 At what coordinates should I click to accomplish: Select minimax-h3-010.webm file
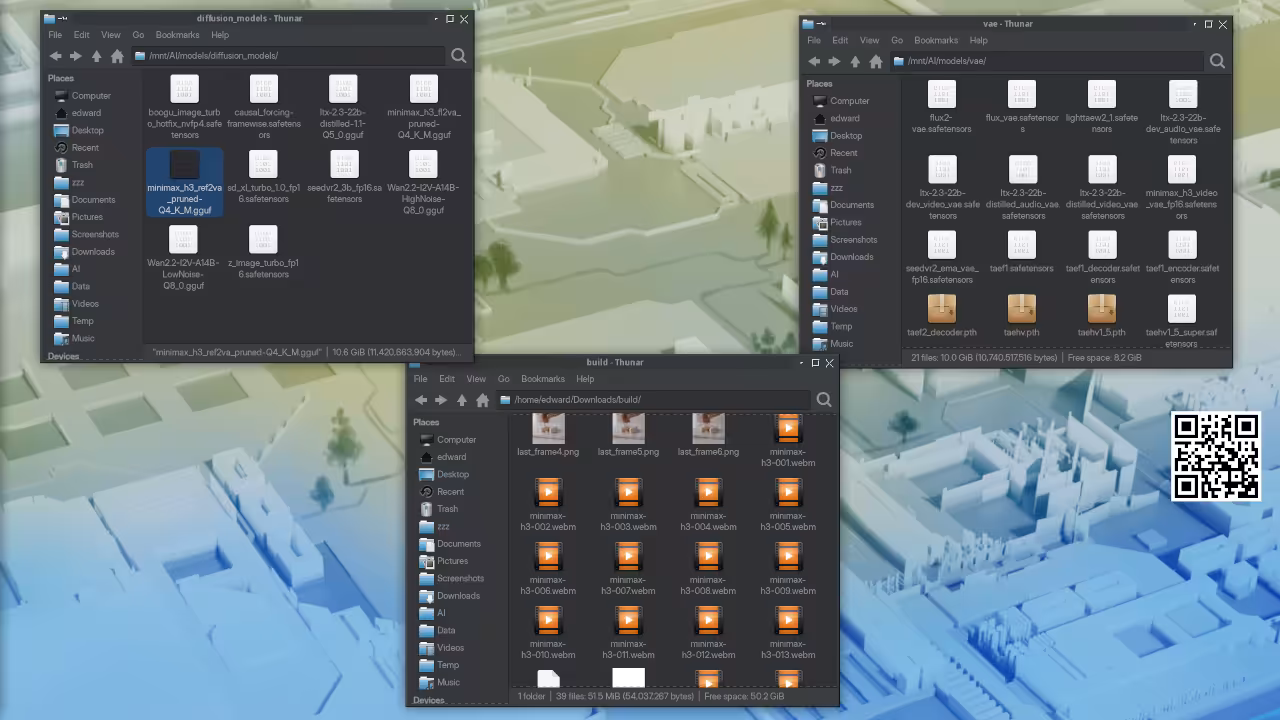548,634
